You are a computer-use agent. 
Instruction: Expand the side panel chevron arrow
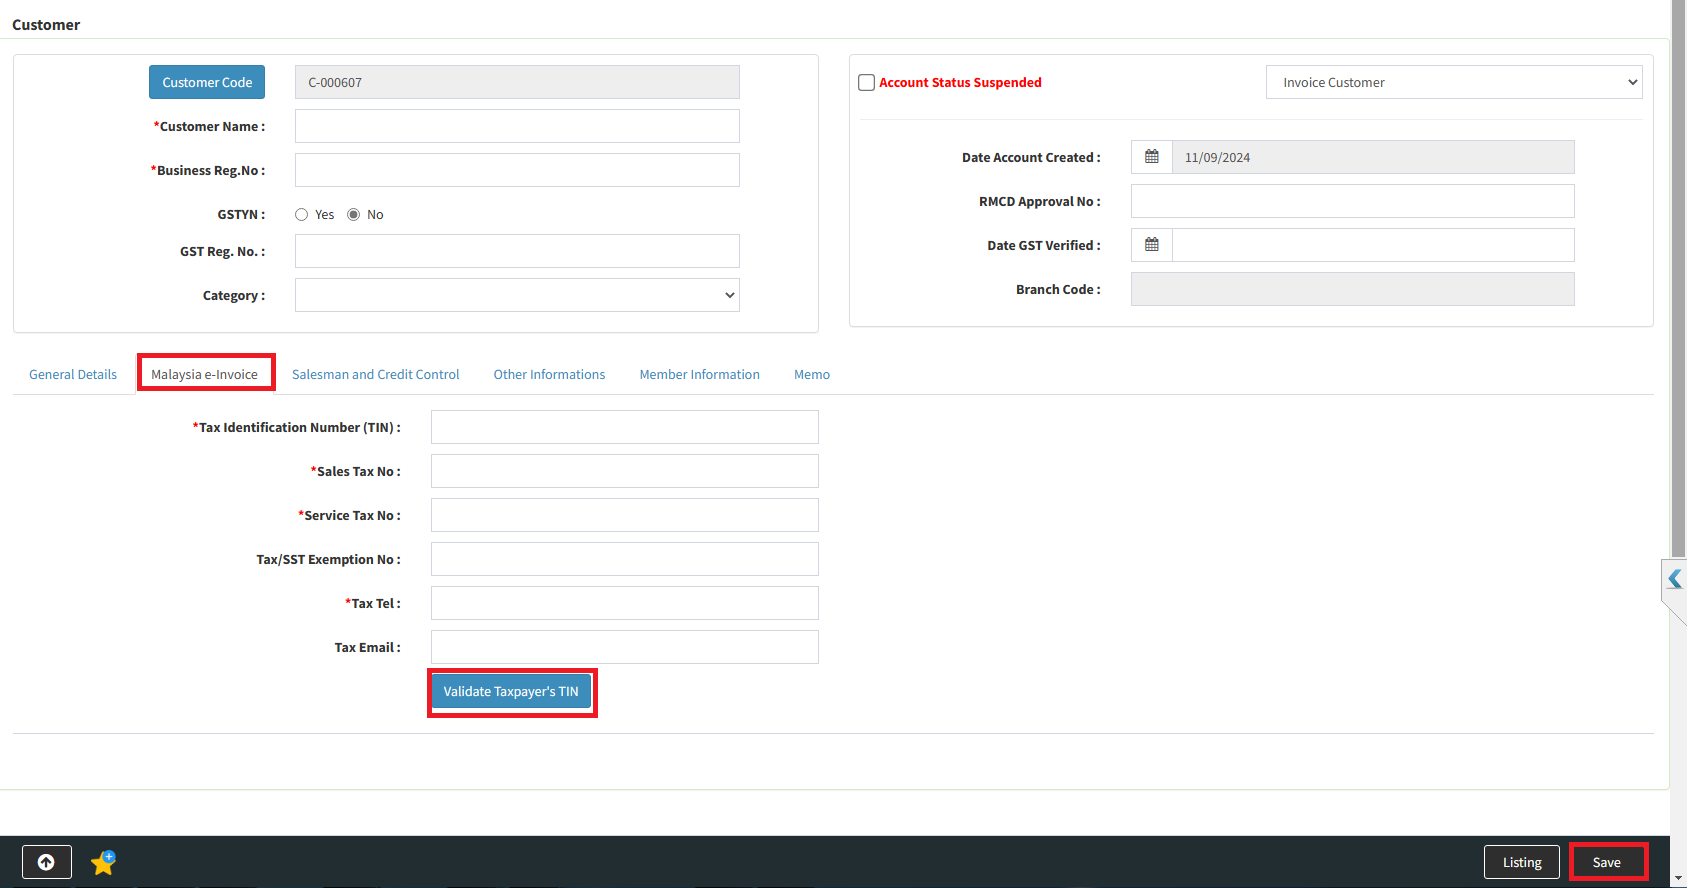[x=1675, y=579]
